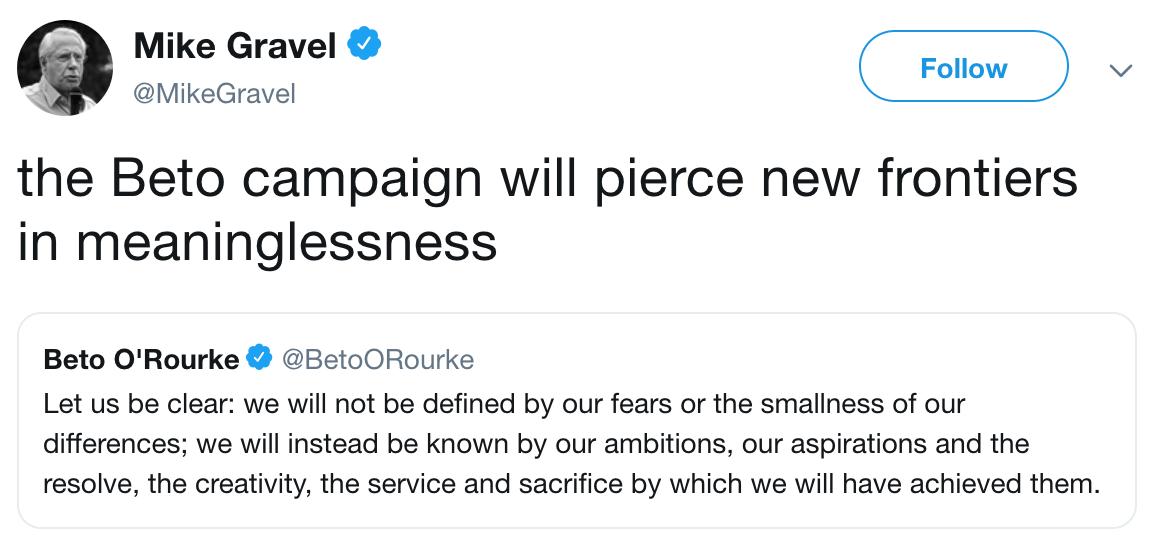Follow Mike Gravel
This screenshot has width=1160, height=550.
pos(963,68)
